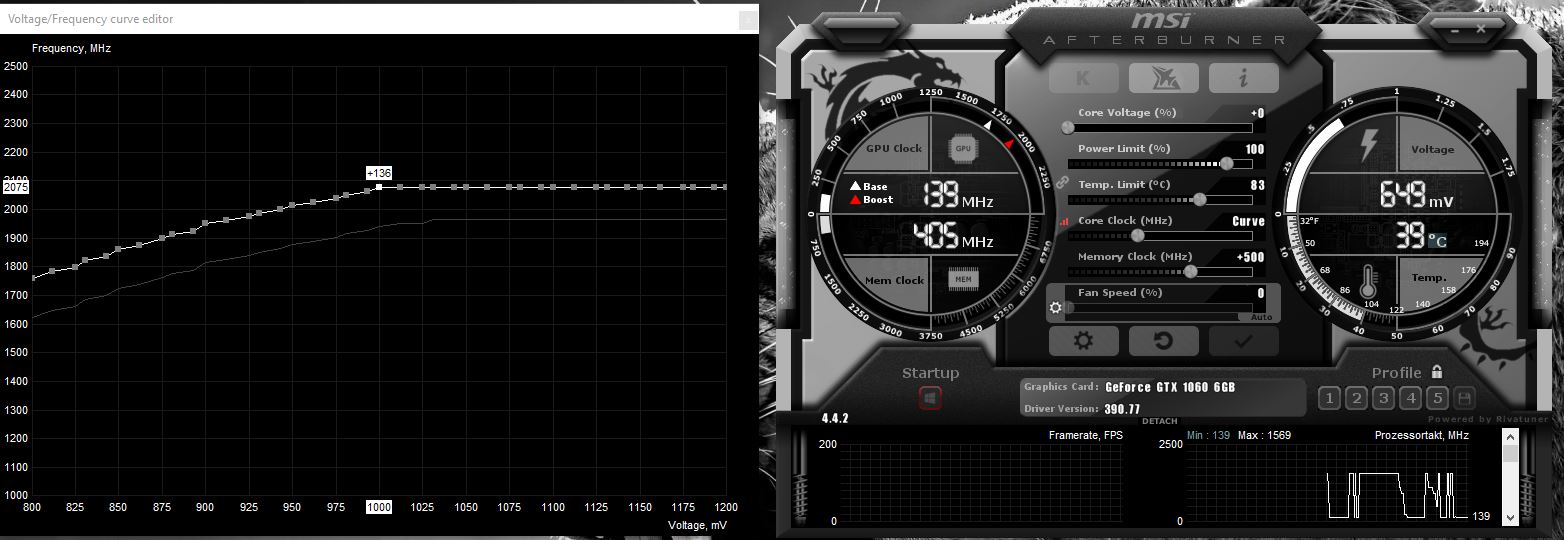This screenshot has width=1564, height=540.
Task: Apply settings with the checkmark button
Action: click(x=1244, y=341)
